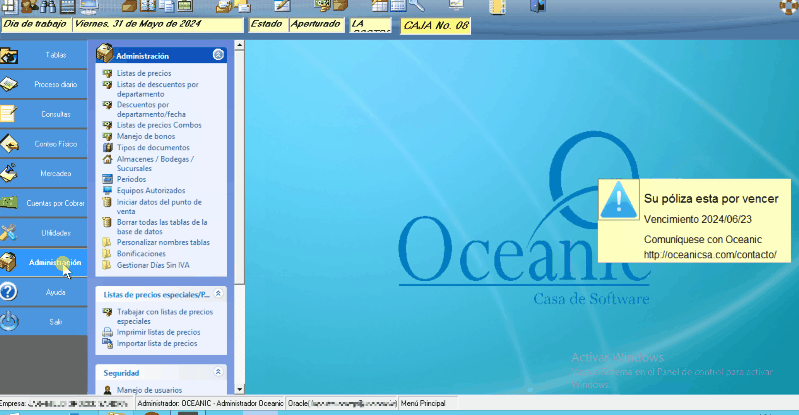Click the house icon for Almacenes / Bodegas
The width and height of the screenshot is (799, 415).
(x=108, y=158)
